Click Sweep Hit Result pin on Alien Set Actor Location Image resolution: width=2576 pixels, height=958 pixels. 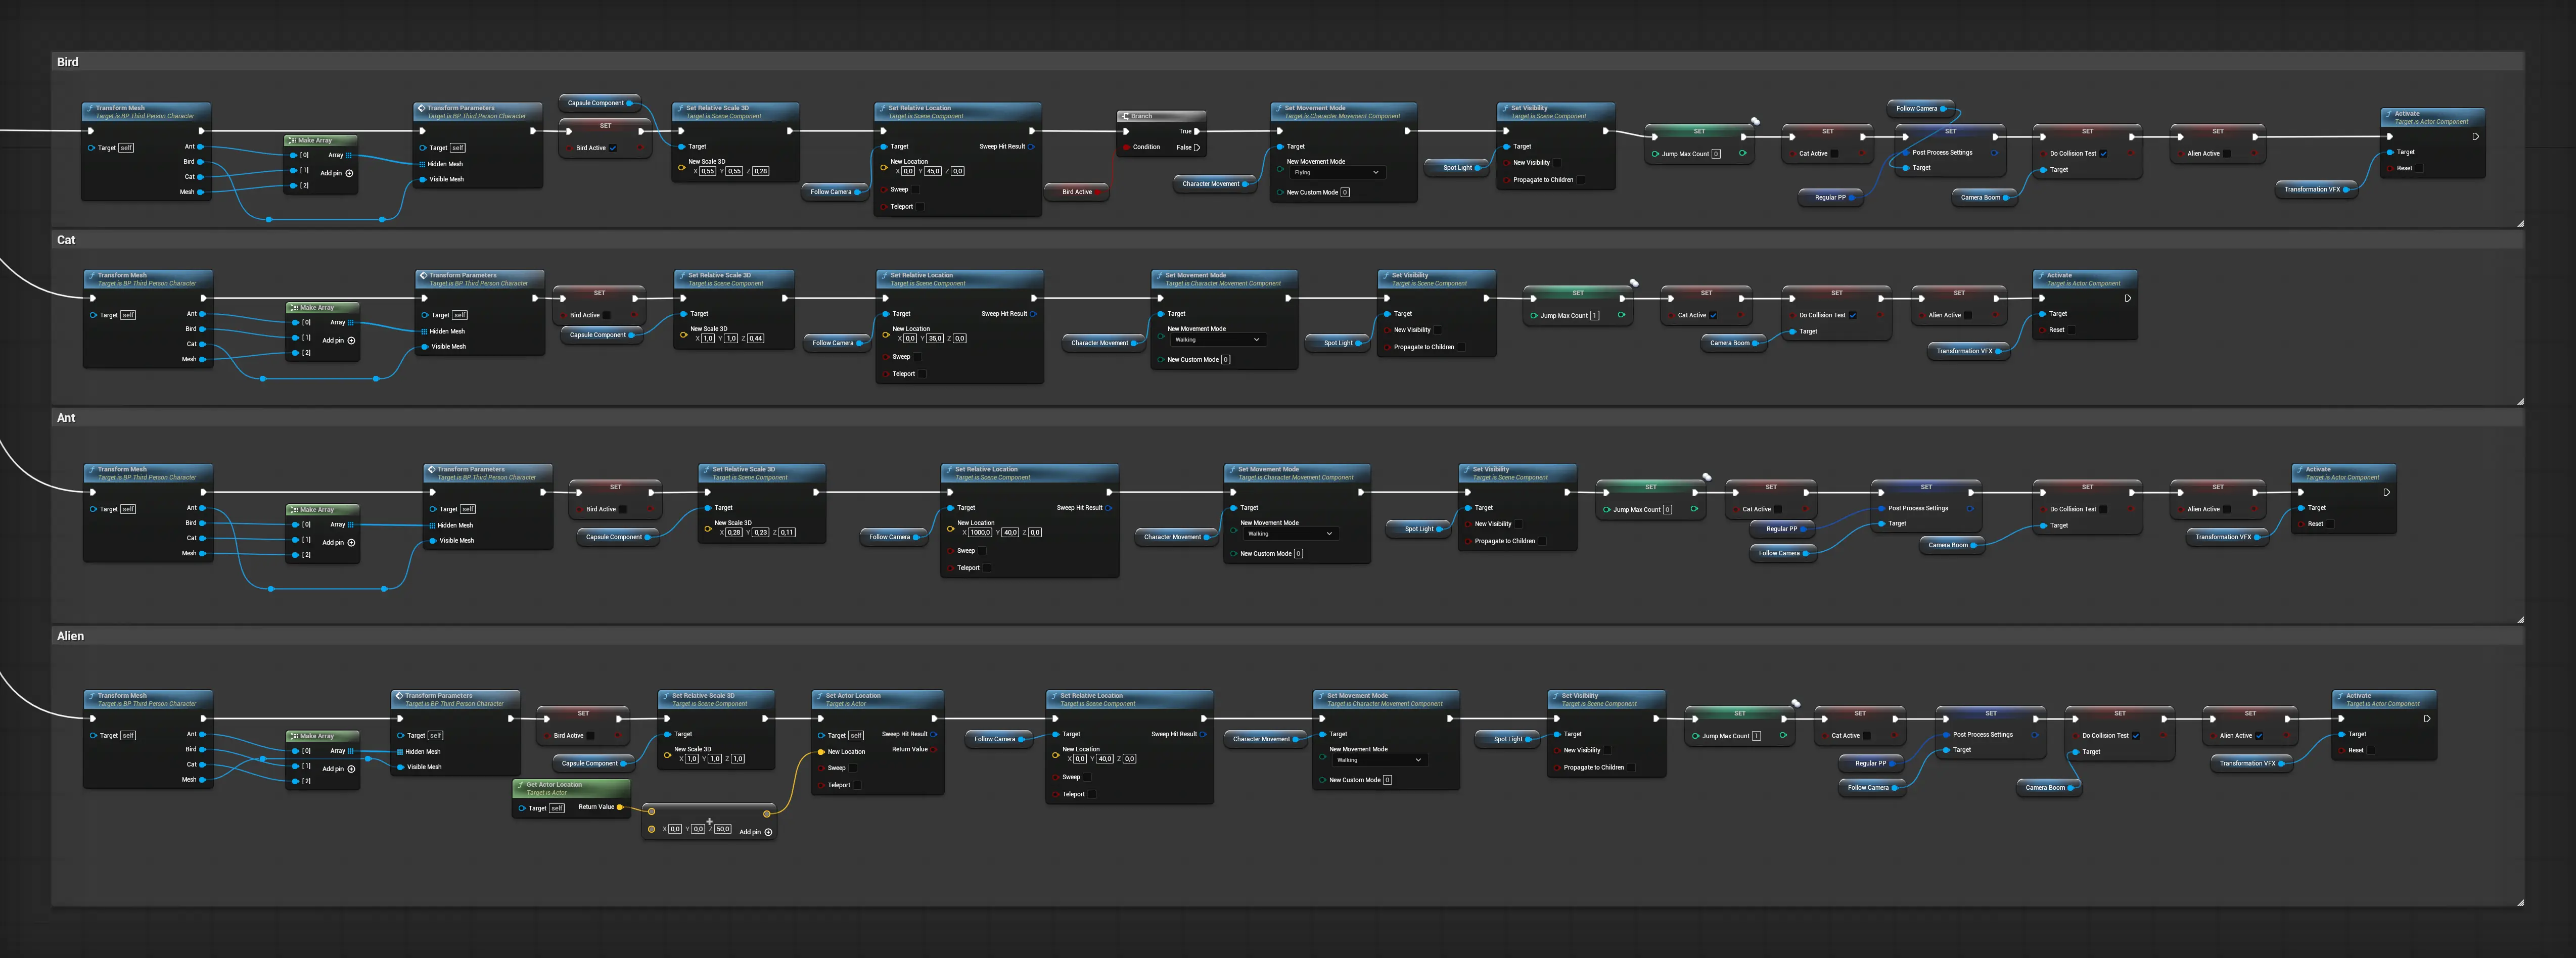coord(934,734)
